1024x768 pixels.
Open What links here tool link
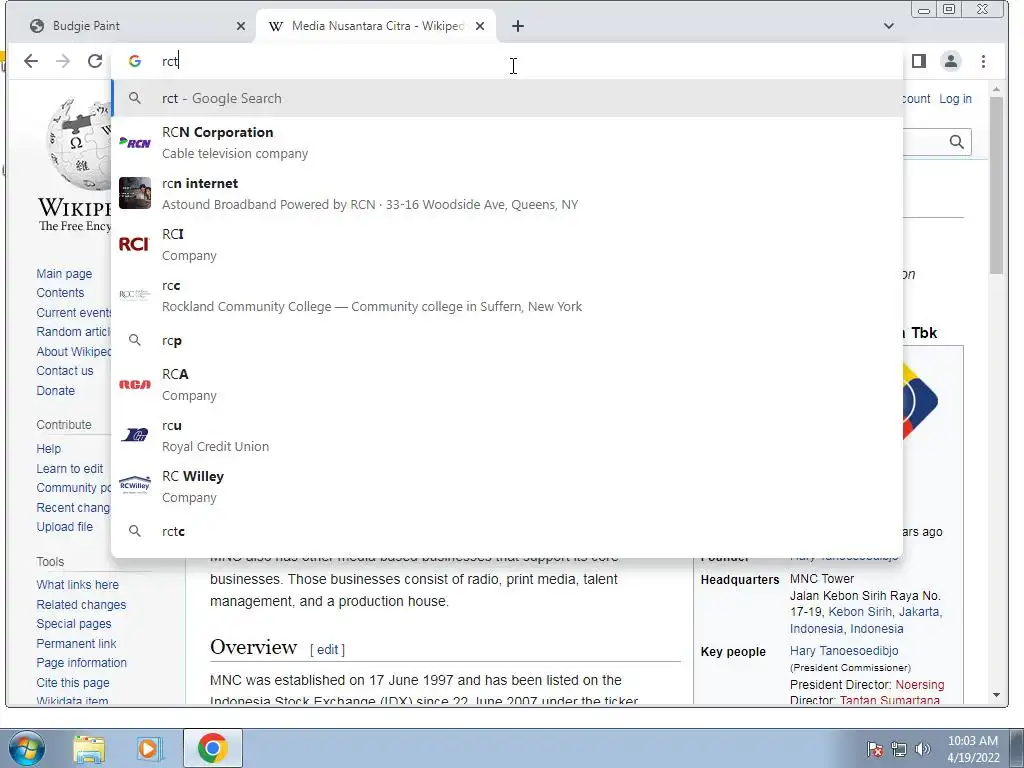(x=78, y=584)
